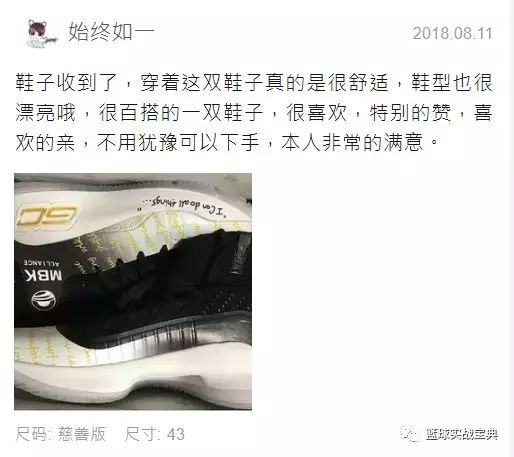Click the 篮球实战宝典 watermark text

(x=462, y=434)
